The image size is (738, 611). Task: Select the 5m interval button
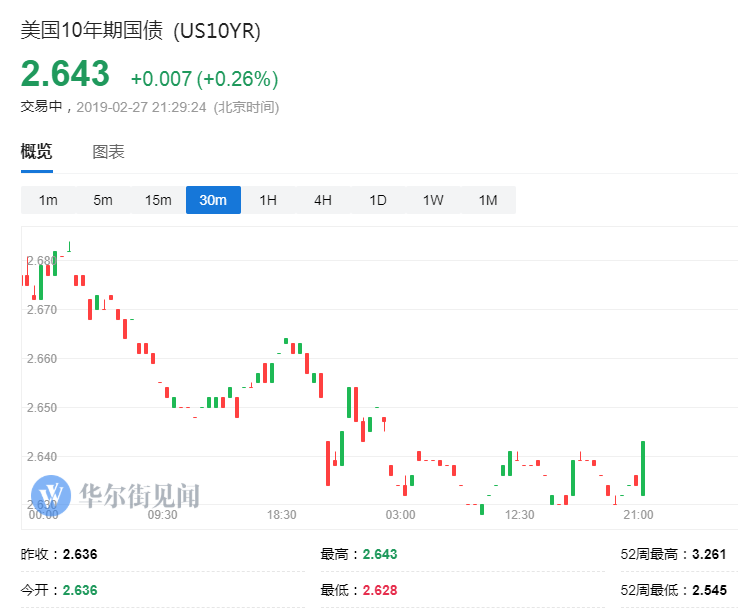point(103,200)
